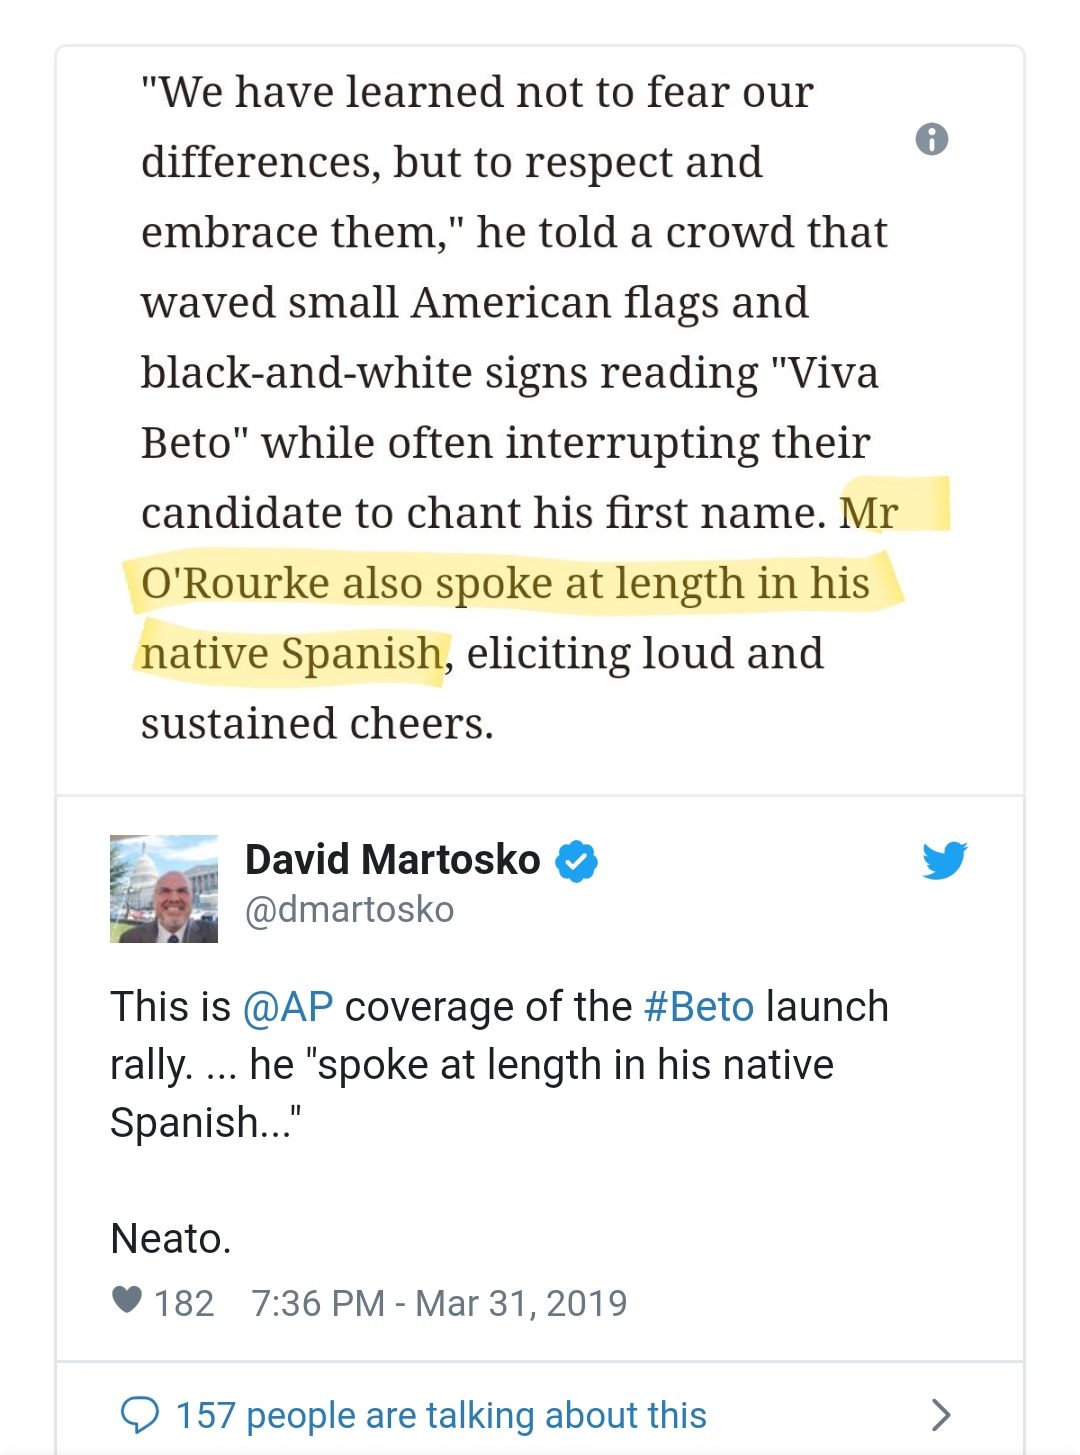Click the 'sustained cheers.' article text

[317, 724]
